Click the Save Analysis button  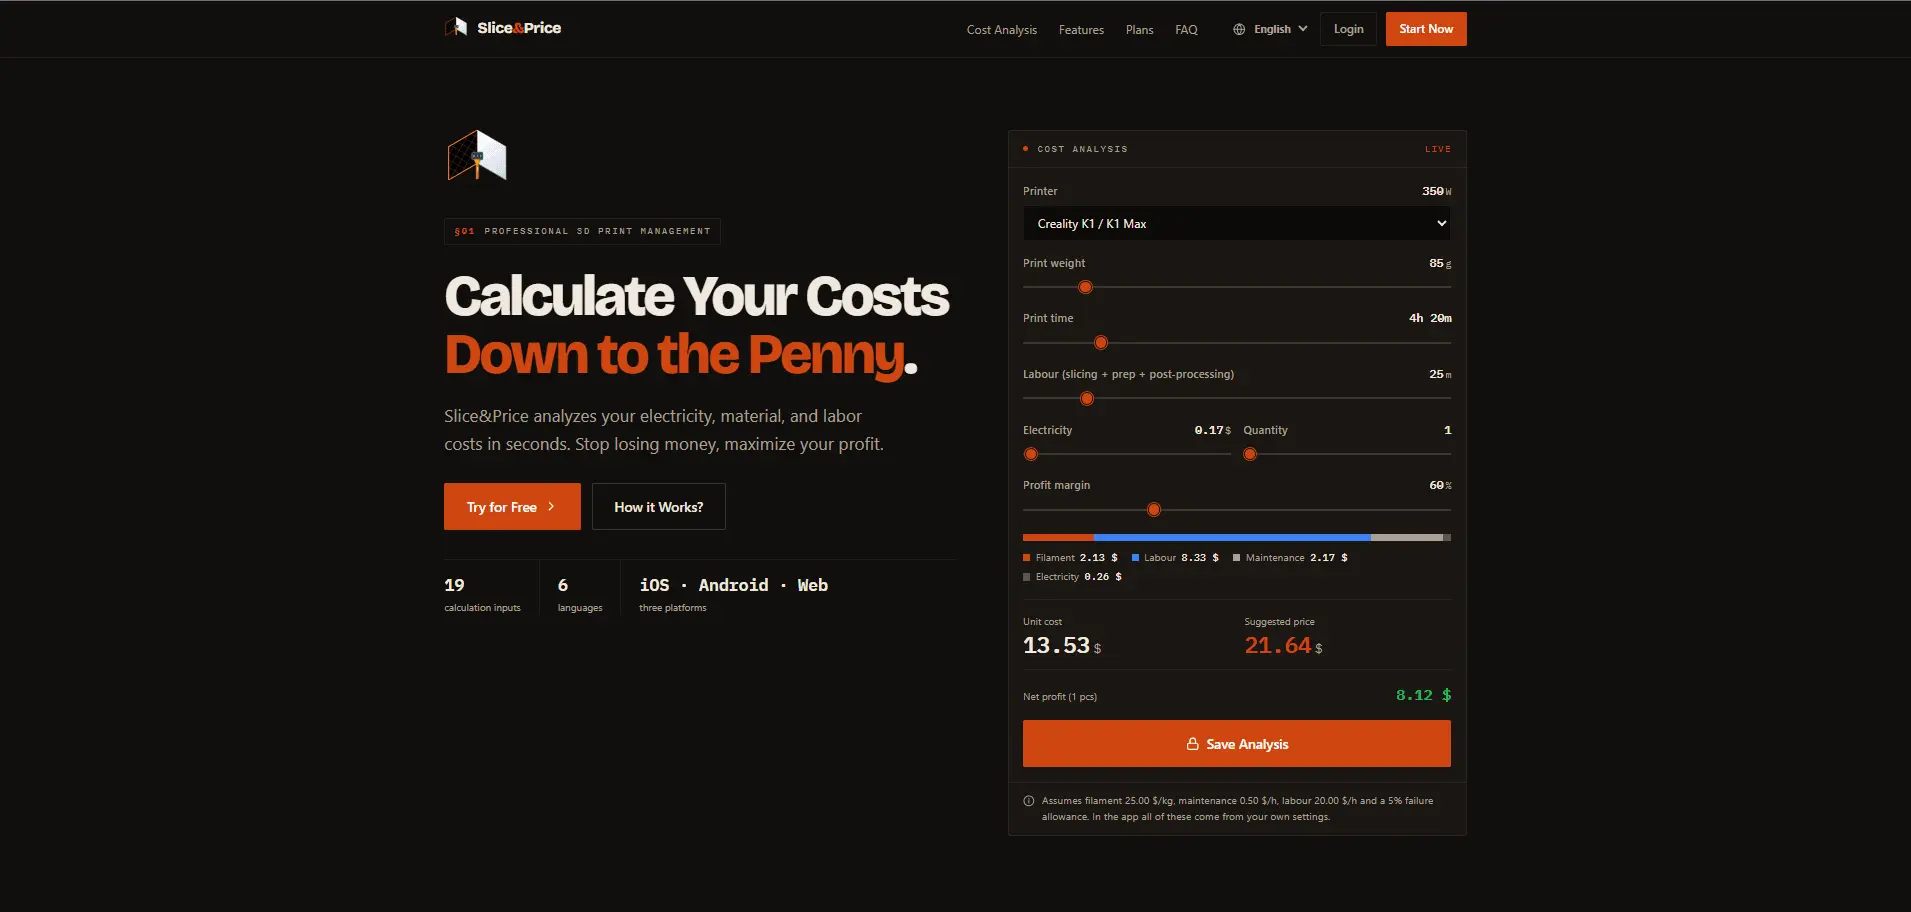1237,744
